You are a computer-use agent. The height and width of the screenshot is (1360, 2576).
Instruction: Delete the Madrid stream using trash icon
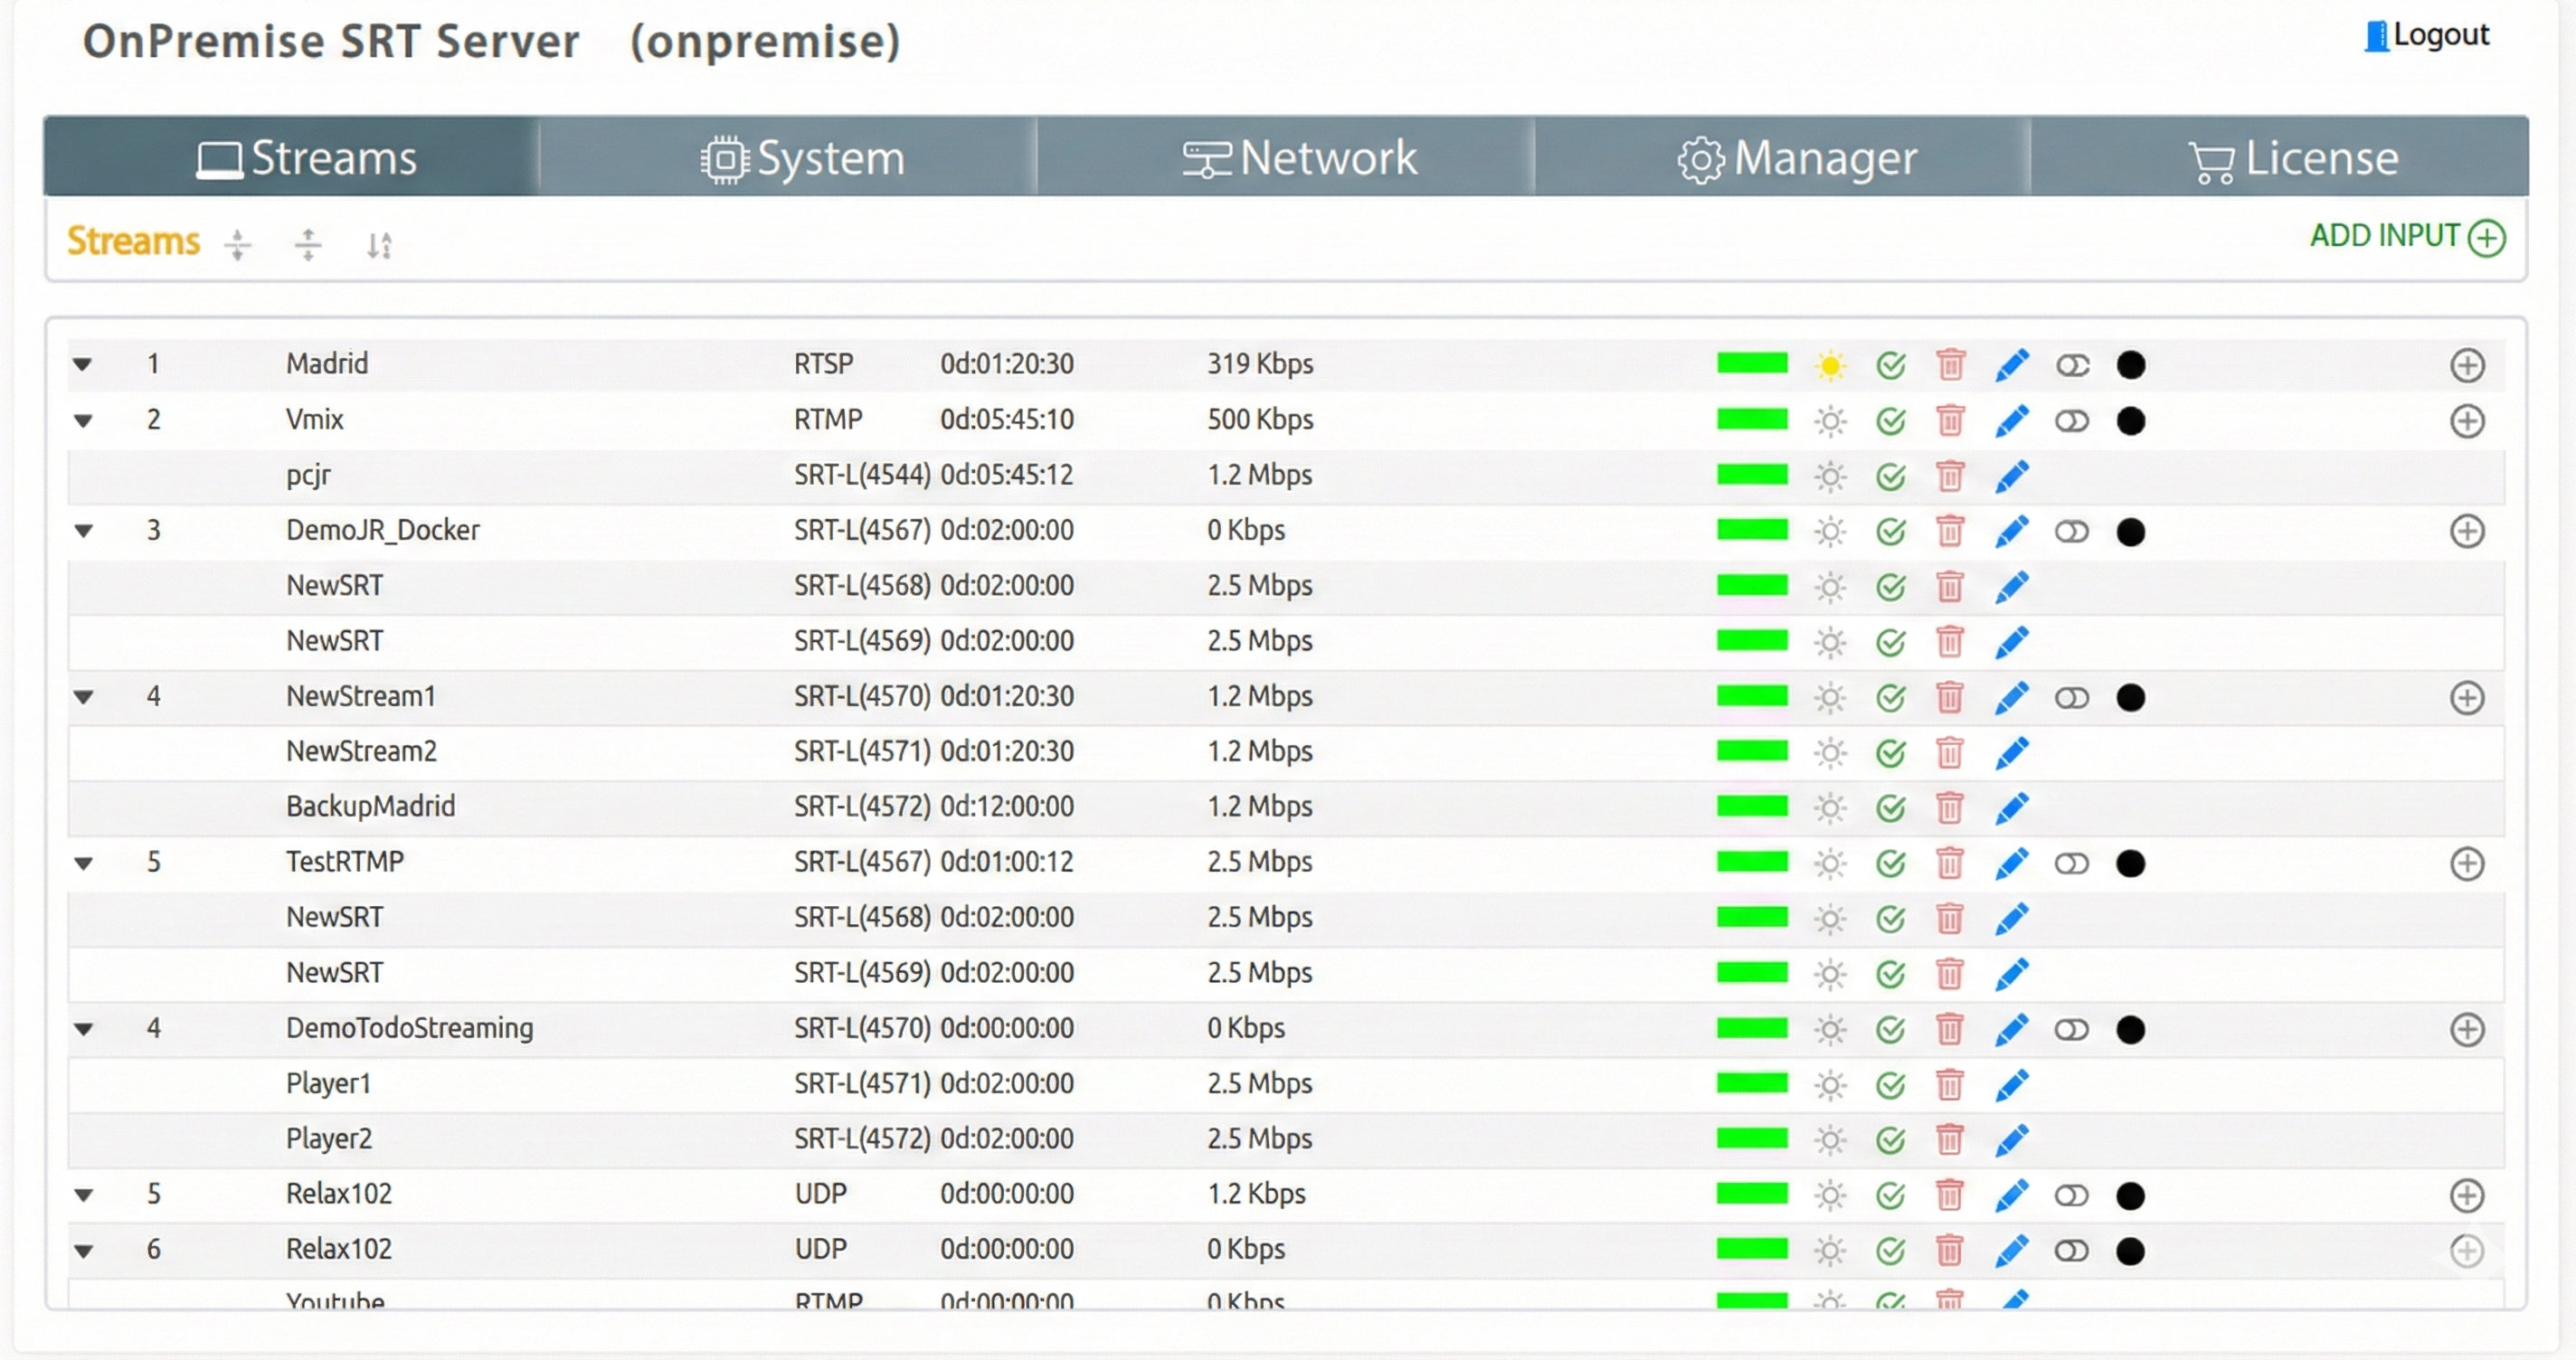[1950, 365]
